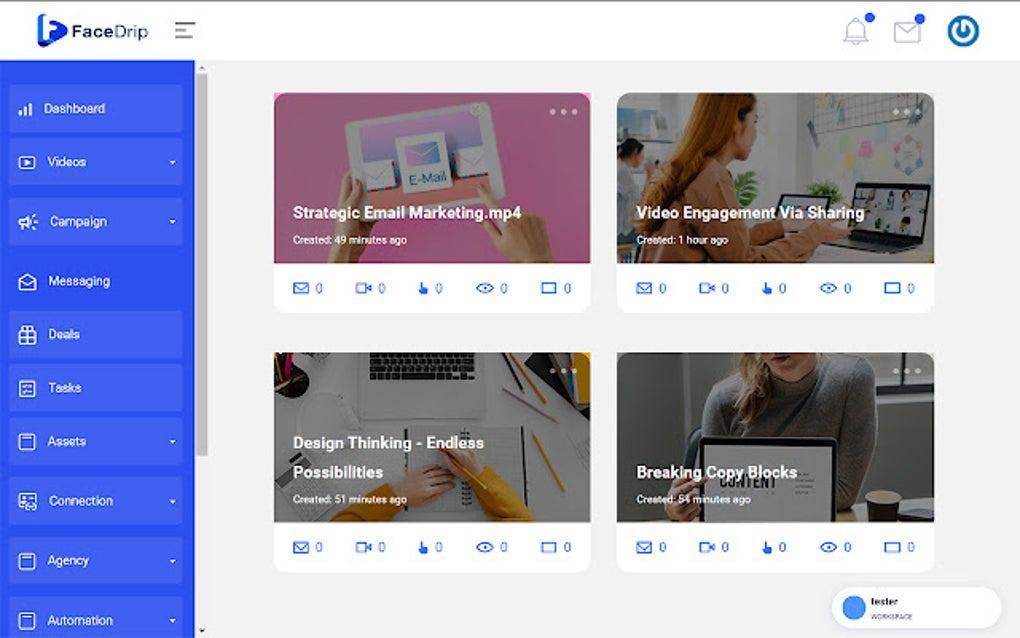
Task: Click views eye icon on Strategic Email Marketing card
Action: click(x=485, y=288)
